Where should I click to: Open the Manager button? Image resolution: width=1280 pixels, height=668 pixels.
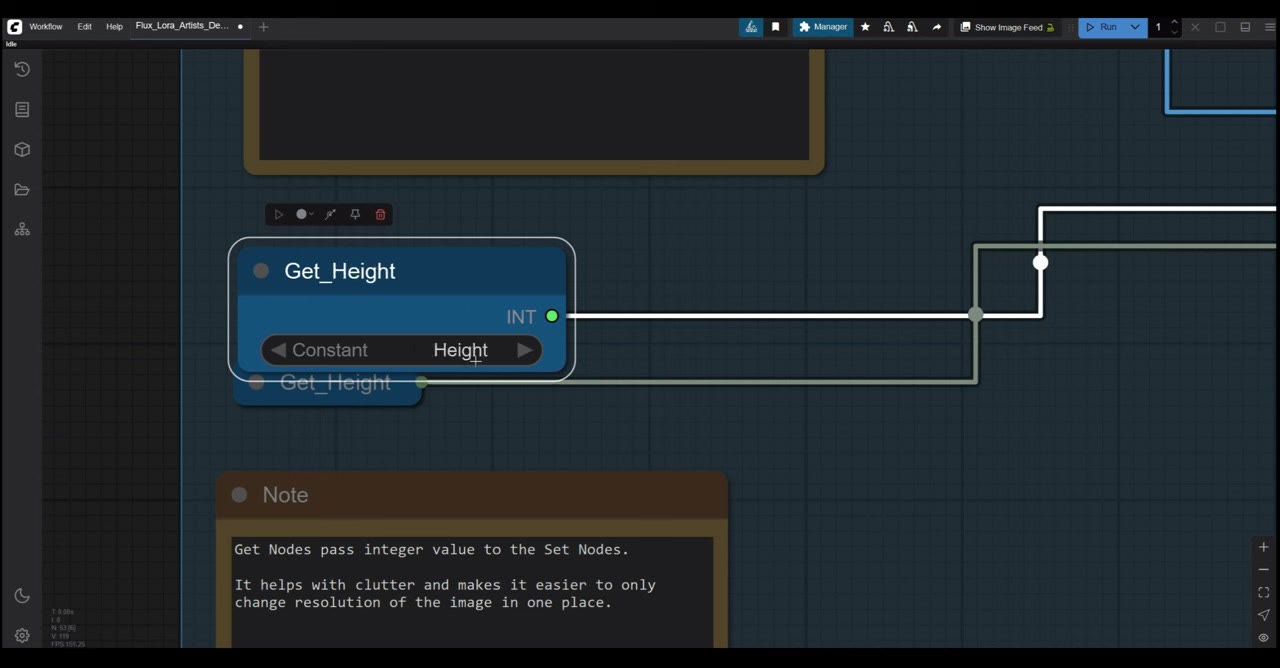point(823,27)
